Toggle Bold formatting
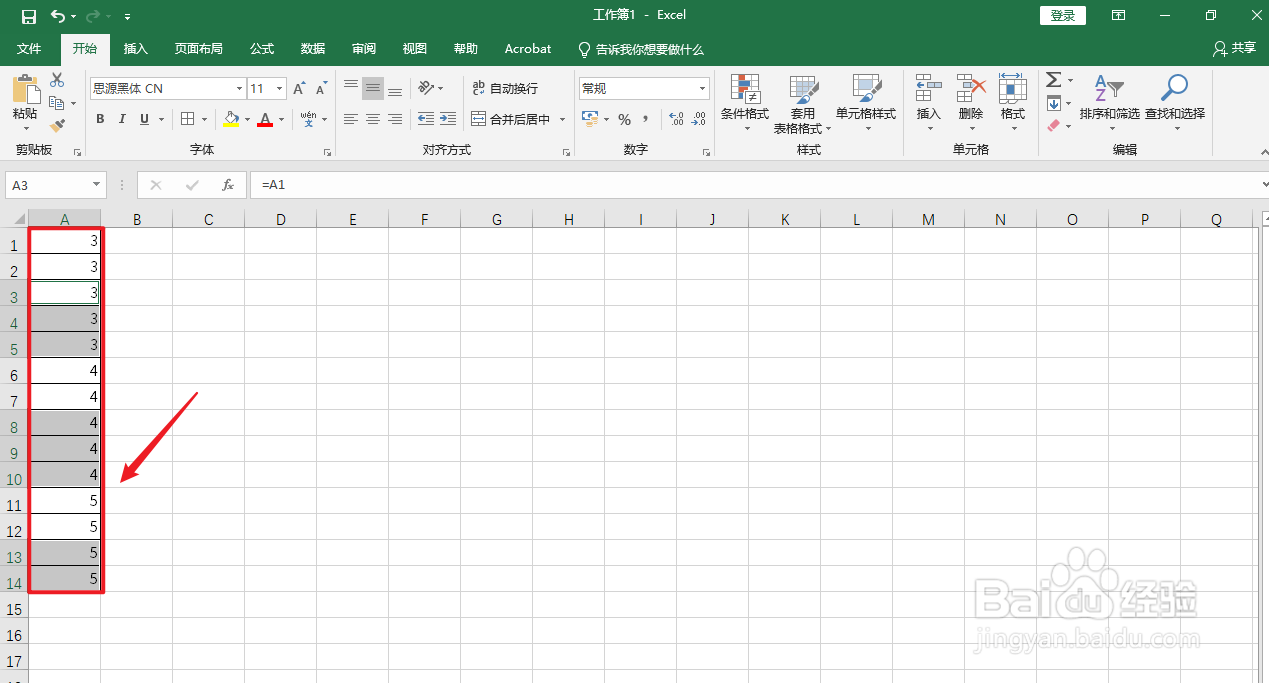The width and height of the screenshot is (1269, 683). click(x=100, y=119)
